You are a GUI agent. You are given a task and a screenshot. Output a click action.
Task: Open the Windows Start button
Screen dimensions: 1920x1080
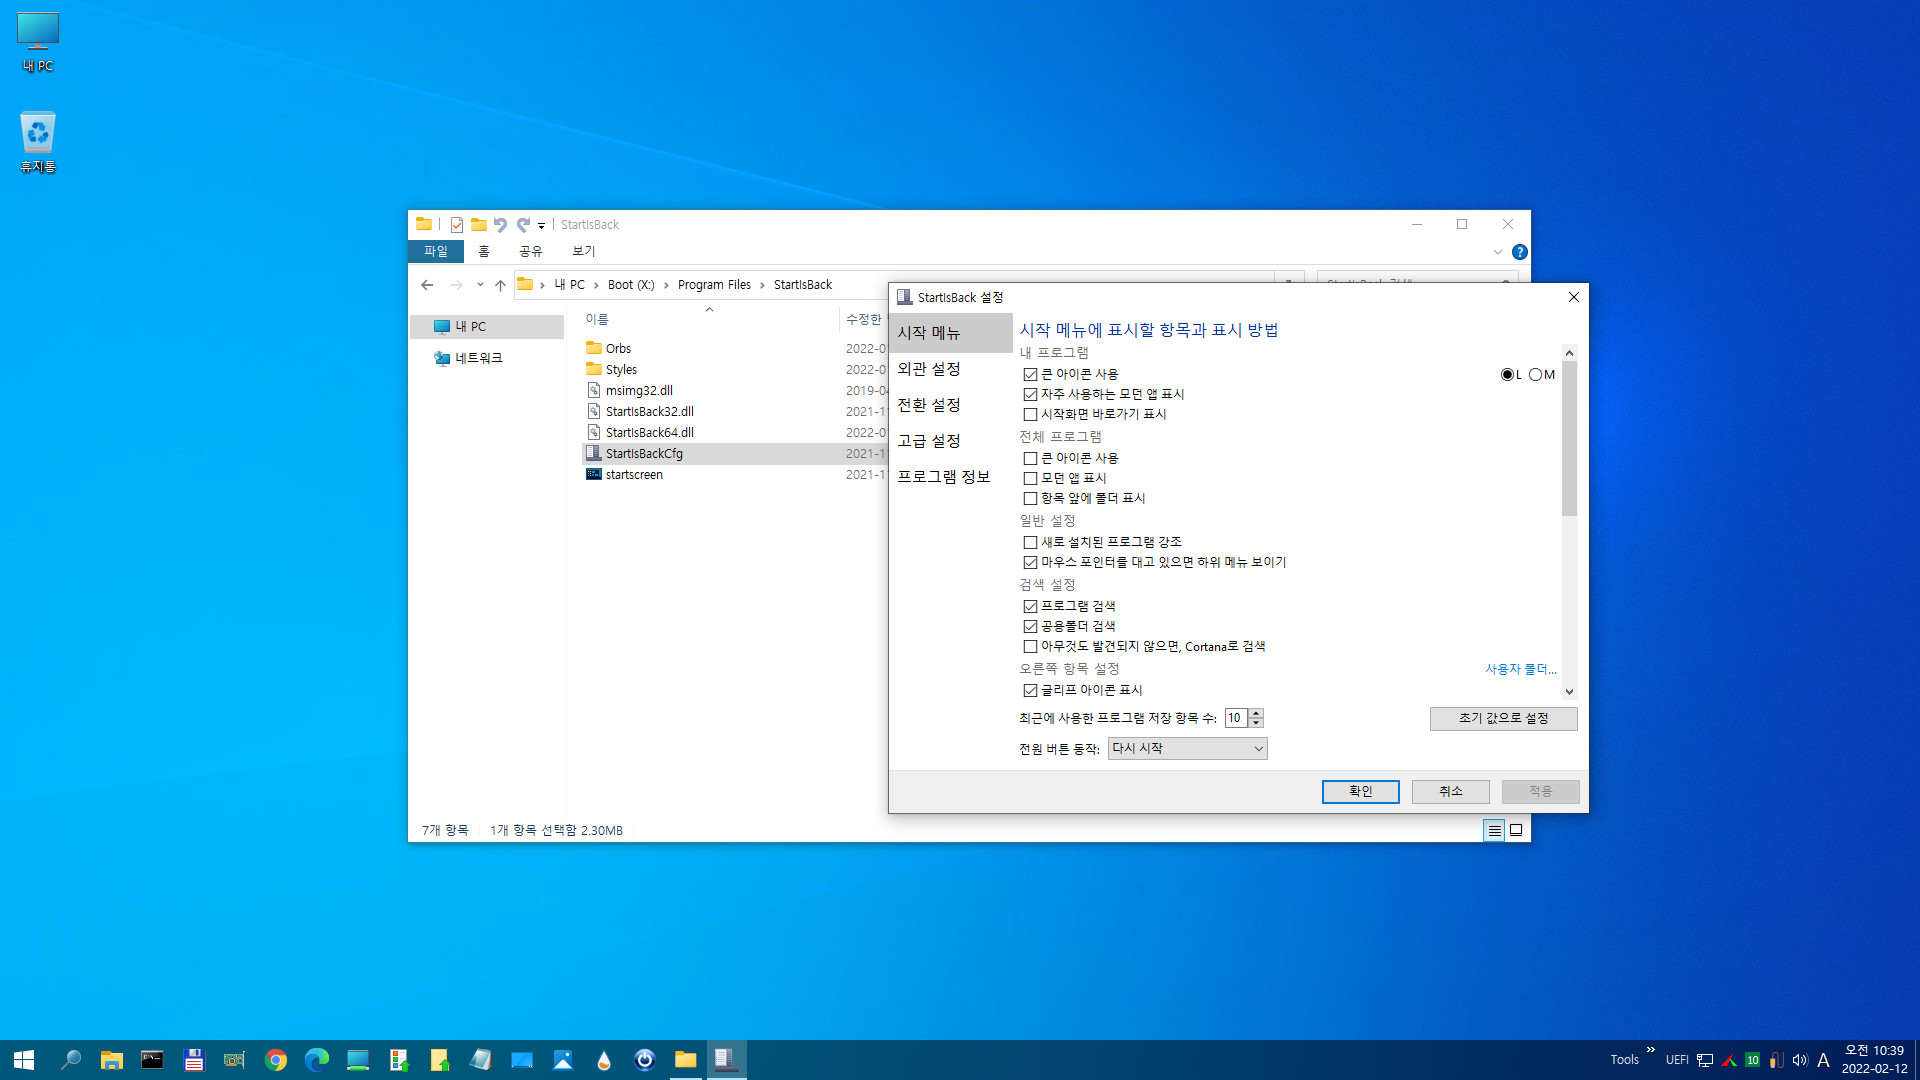(x=24, y=1060)
